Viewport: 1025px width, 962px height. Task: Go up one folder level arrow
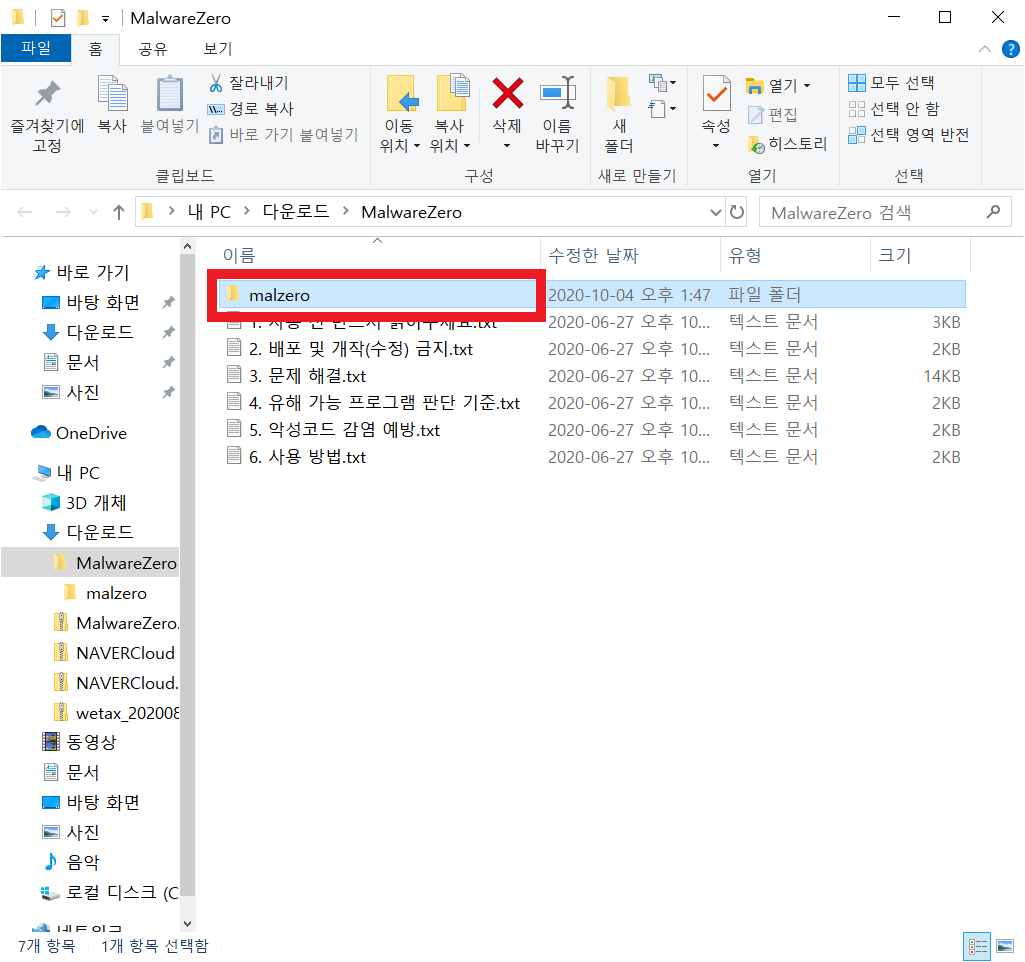tap(118, 212)
